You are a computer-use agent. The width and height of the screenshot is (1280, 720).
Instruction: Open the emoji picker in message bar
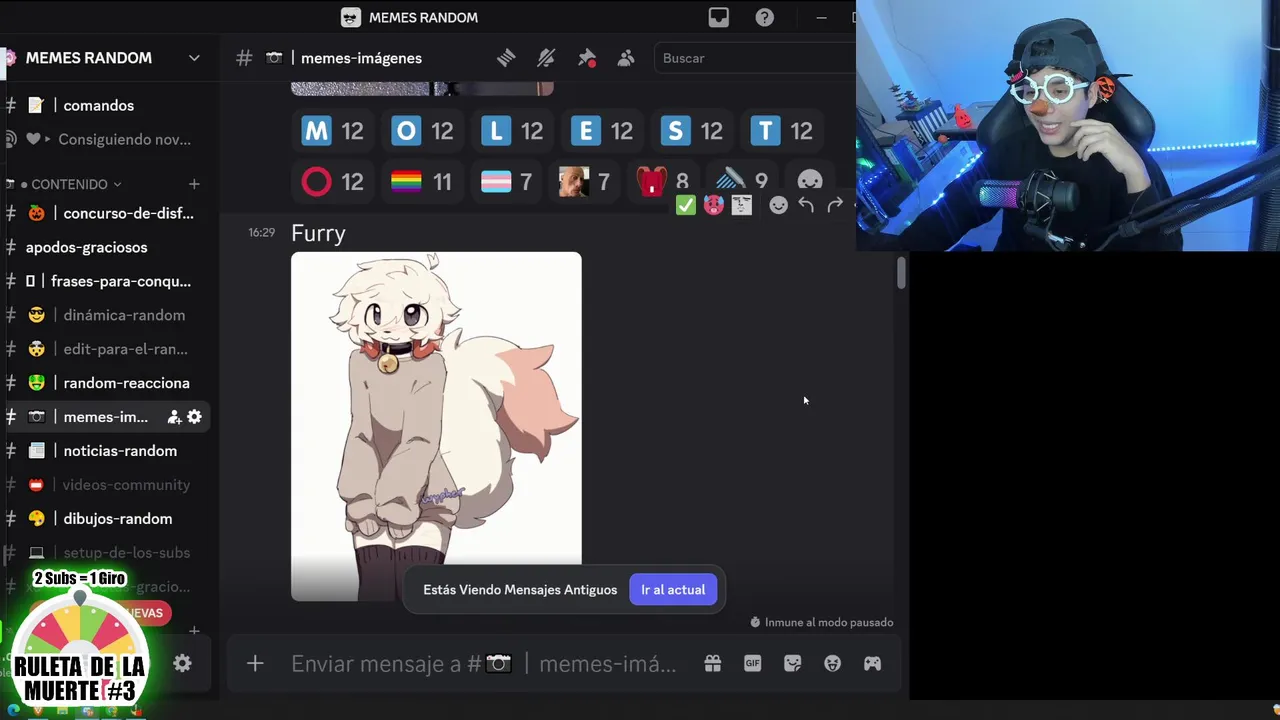click(832, 663)
